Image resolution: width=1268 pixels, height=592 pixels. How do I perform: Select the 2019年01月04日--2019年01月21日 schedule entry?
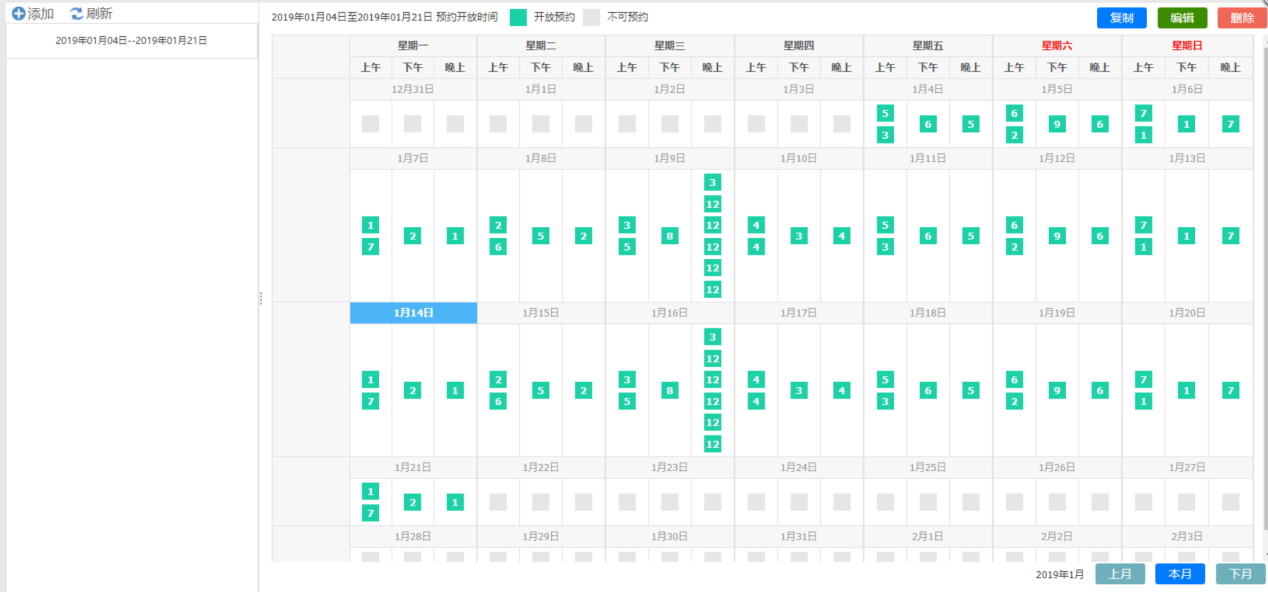click(x=131, y=40)
